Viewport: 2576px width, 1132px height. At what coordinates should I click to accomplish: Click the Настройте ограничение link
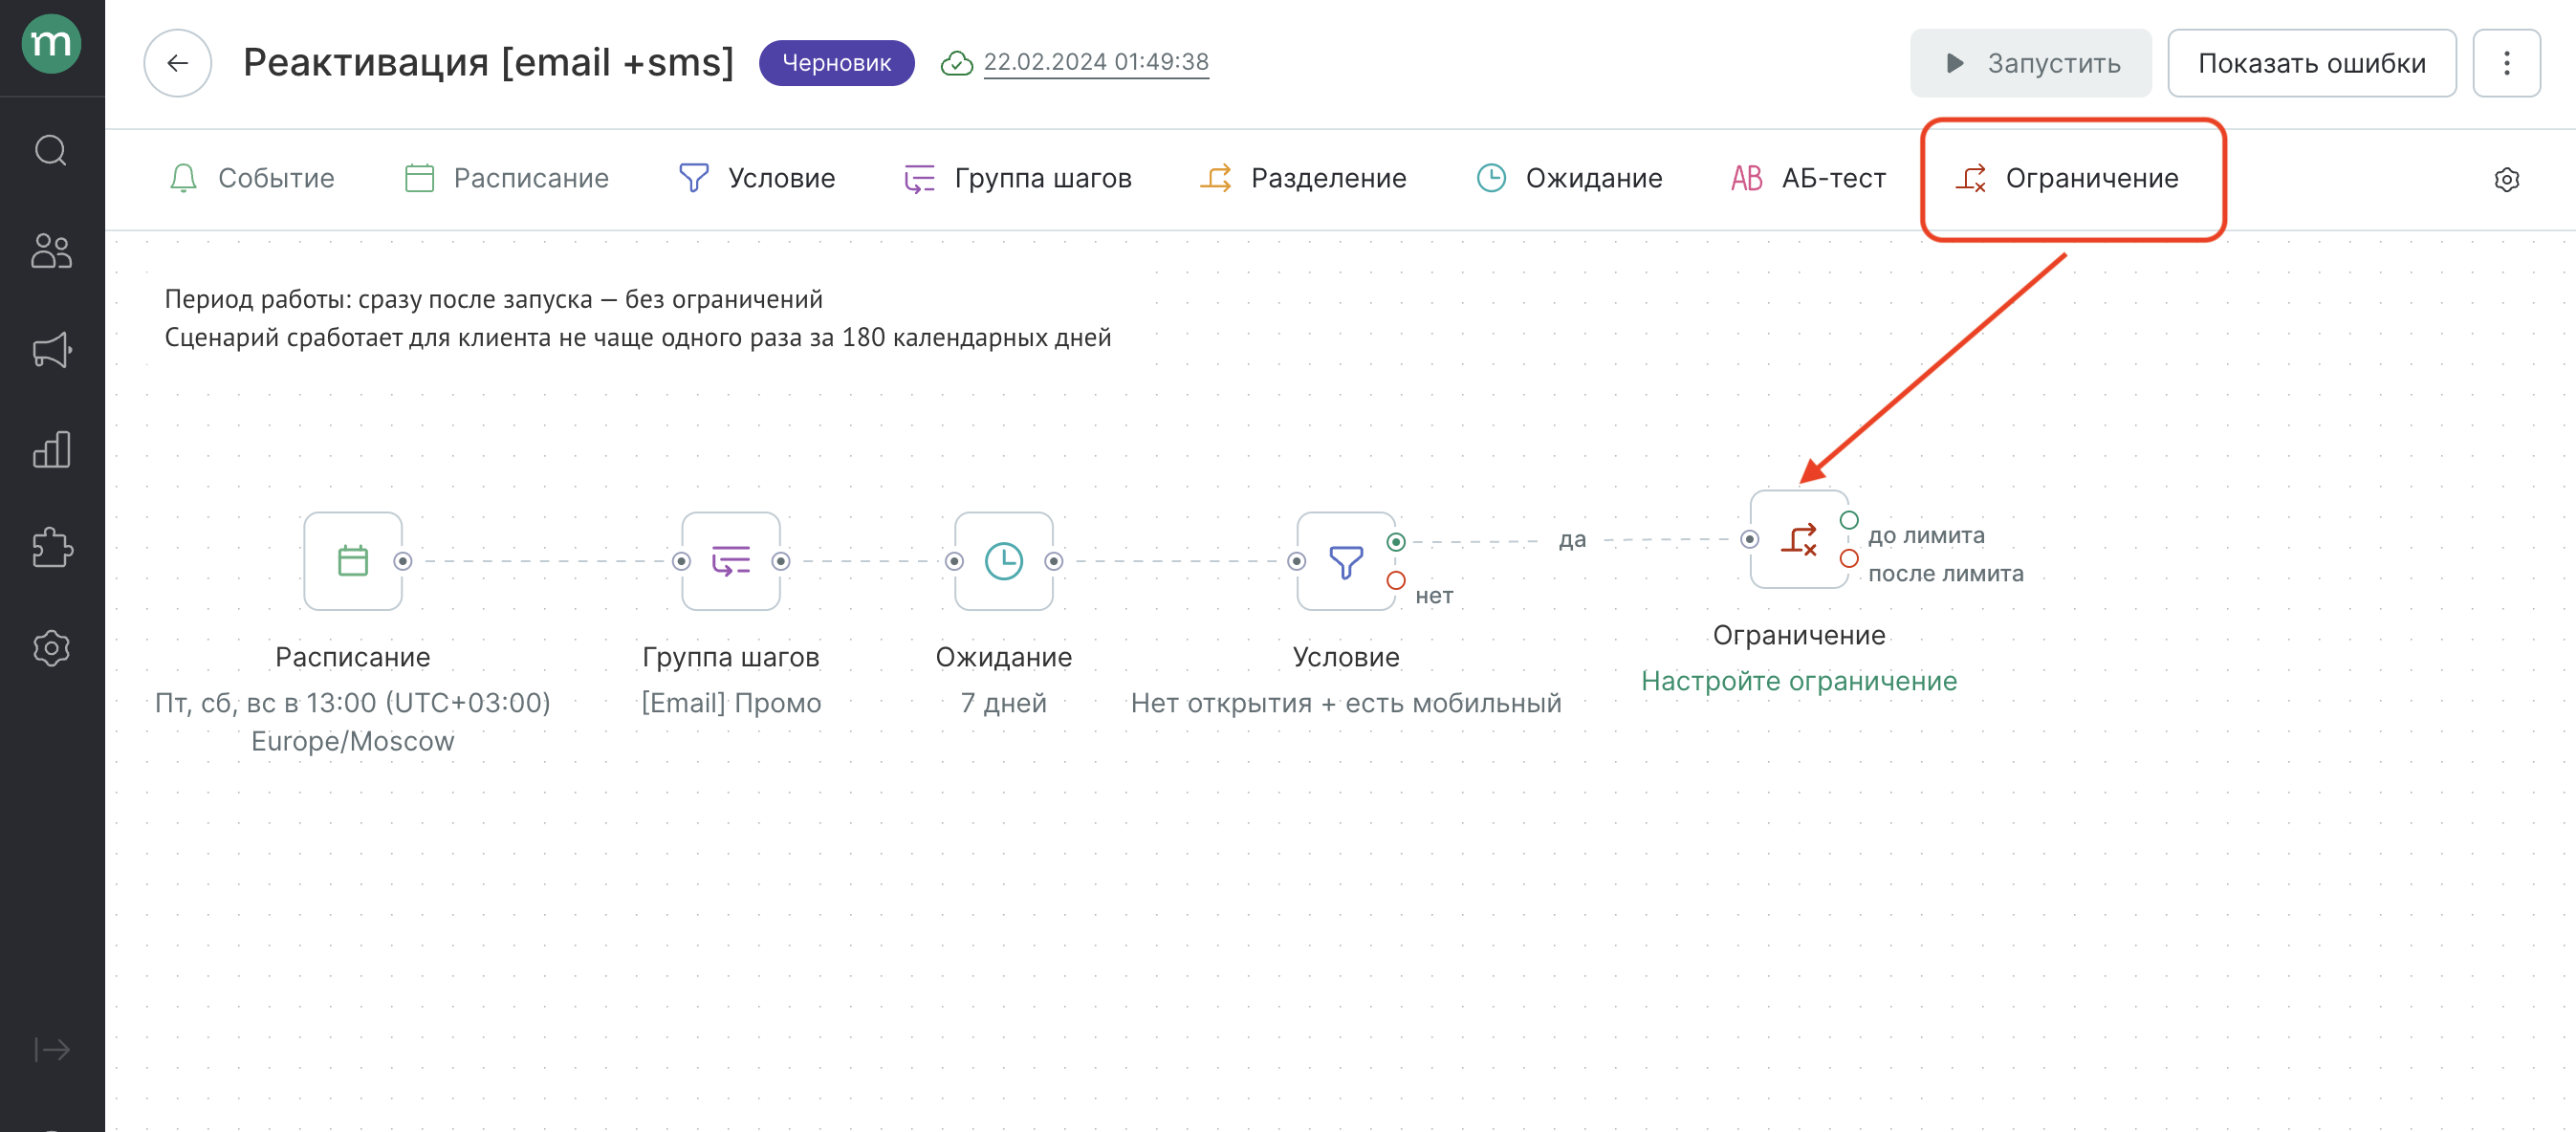tap(1799, 681)
